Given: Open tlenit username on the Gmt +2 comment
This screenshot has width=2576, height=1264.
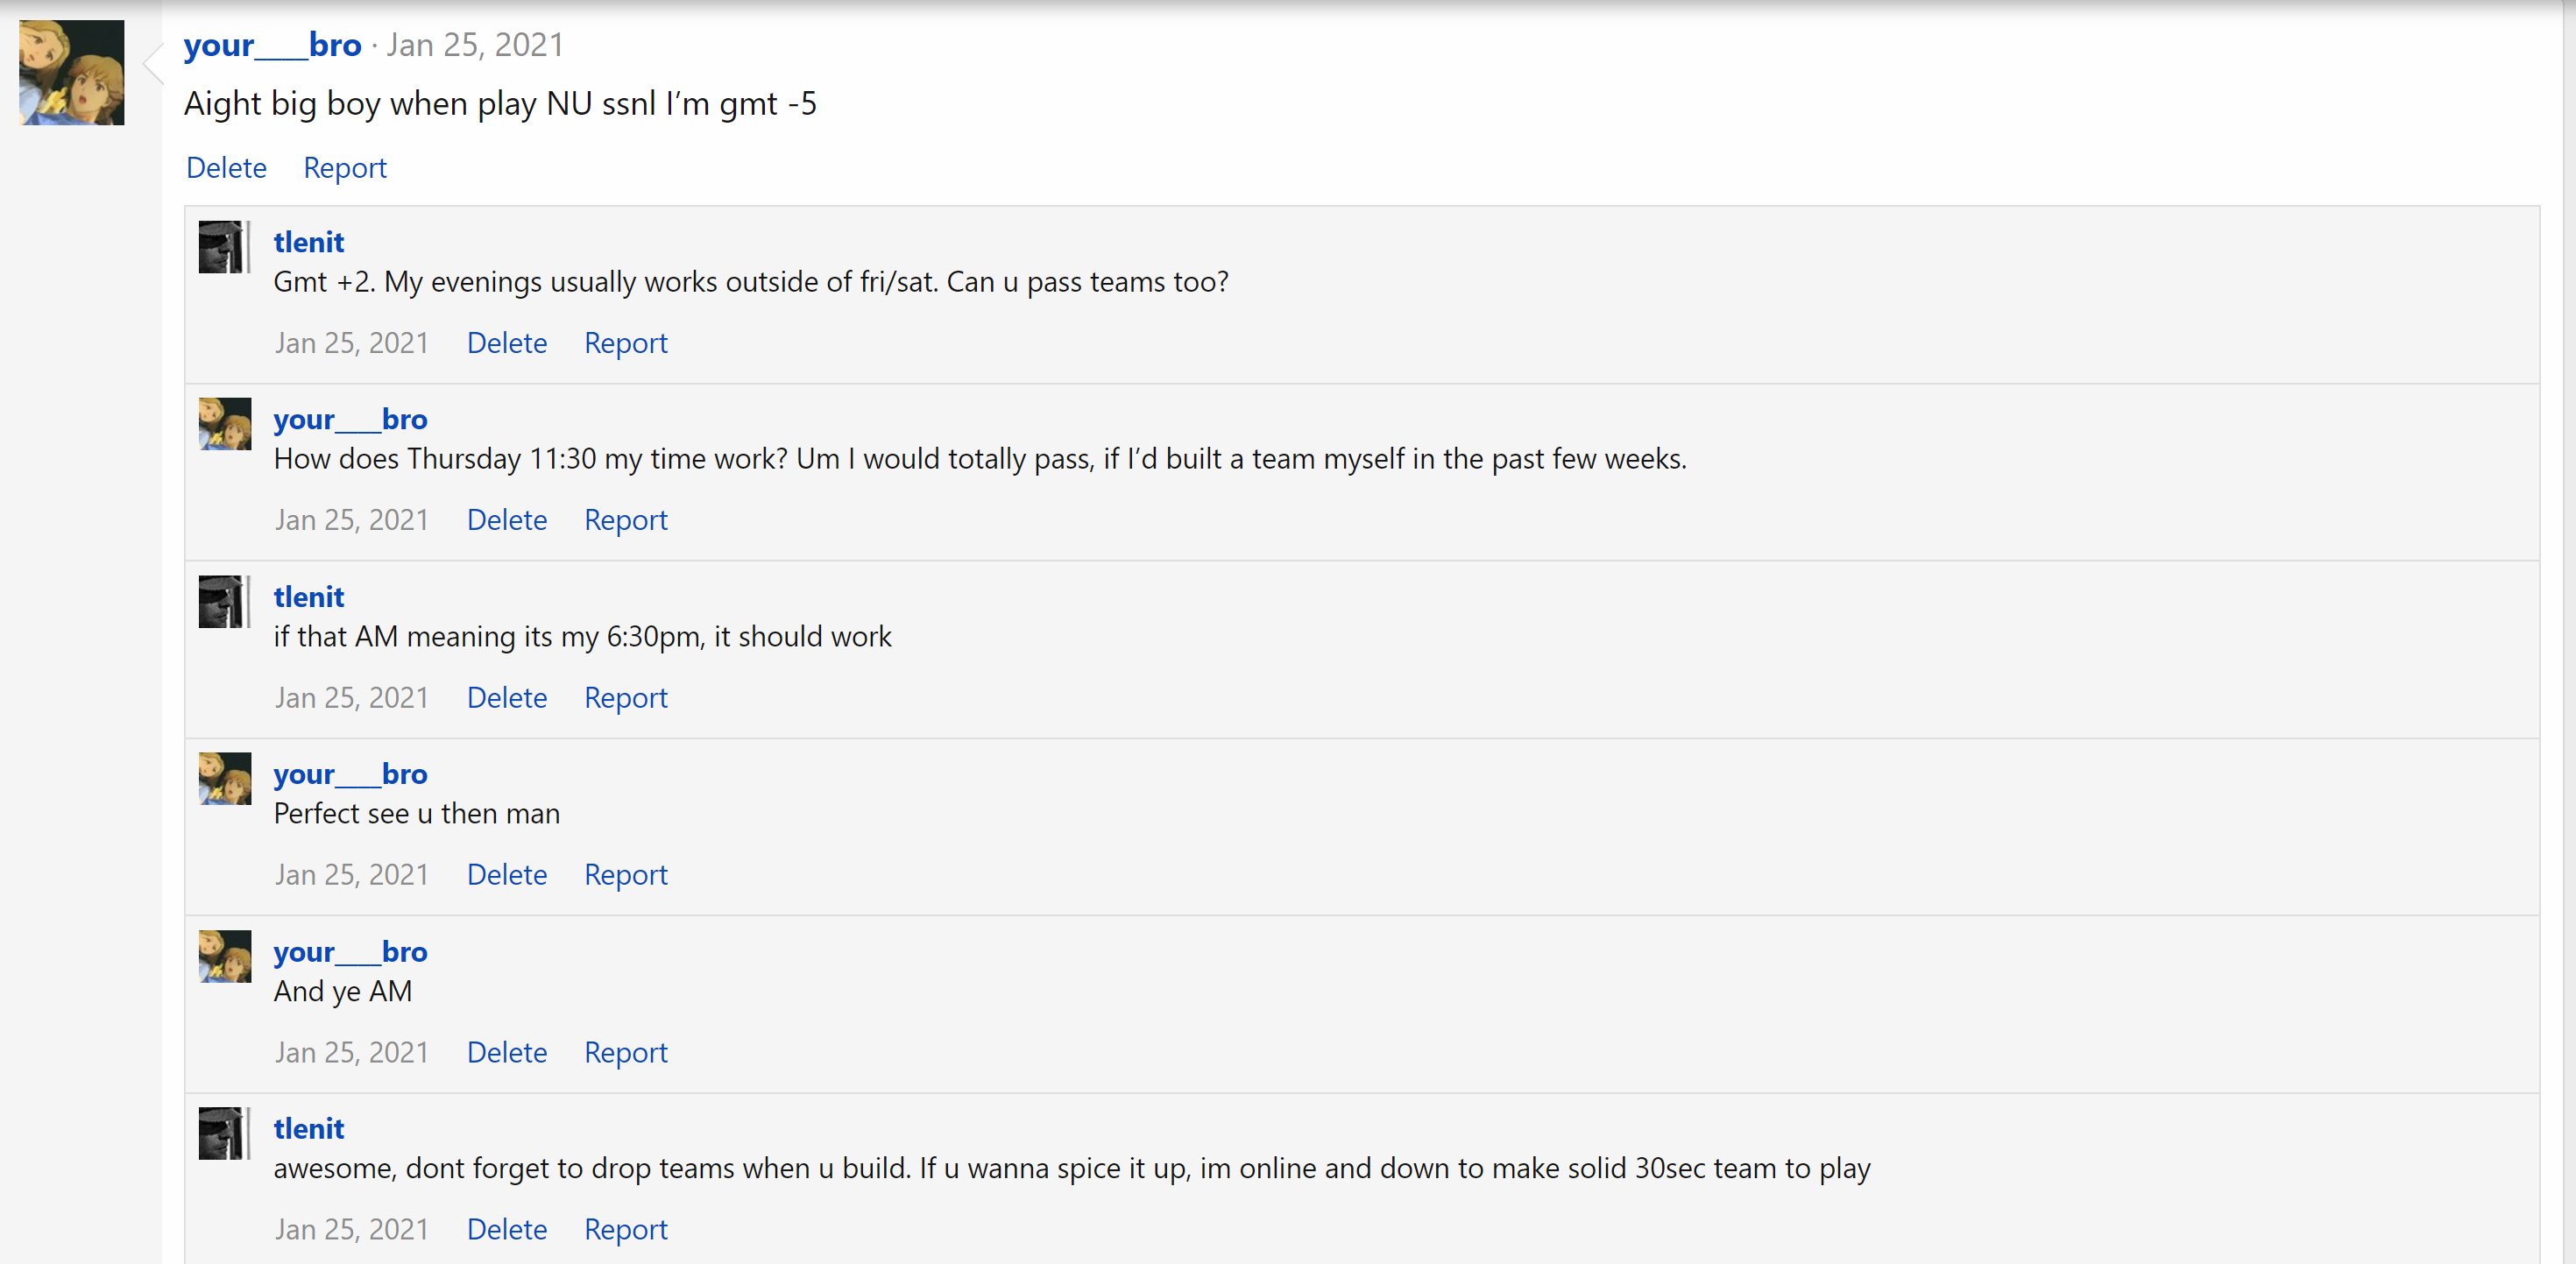Looking at the screenshot, I should click(x=308, y=242).
